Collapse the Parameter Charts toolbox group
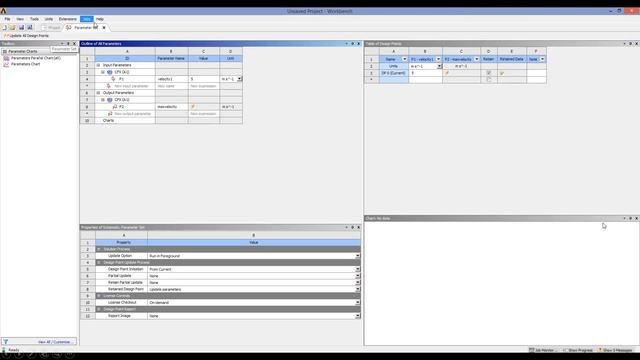Viewport: 640px width, 360px height. 4,51
